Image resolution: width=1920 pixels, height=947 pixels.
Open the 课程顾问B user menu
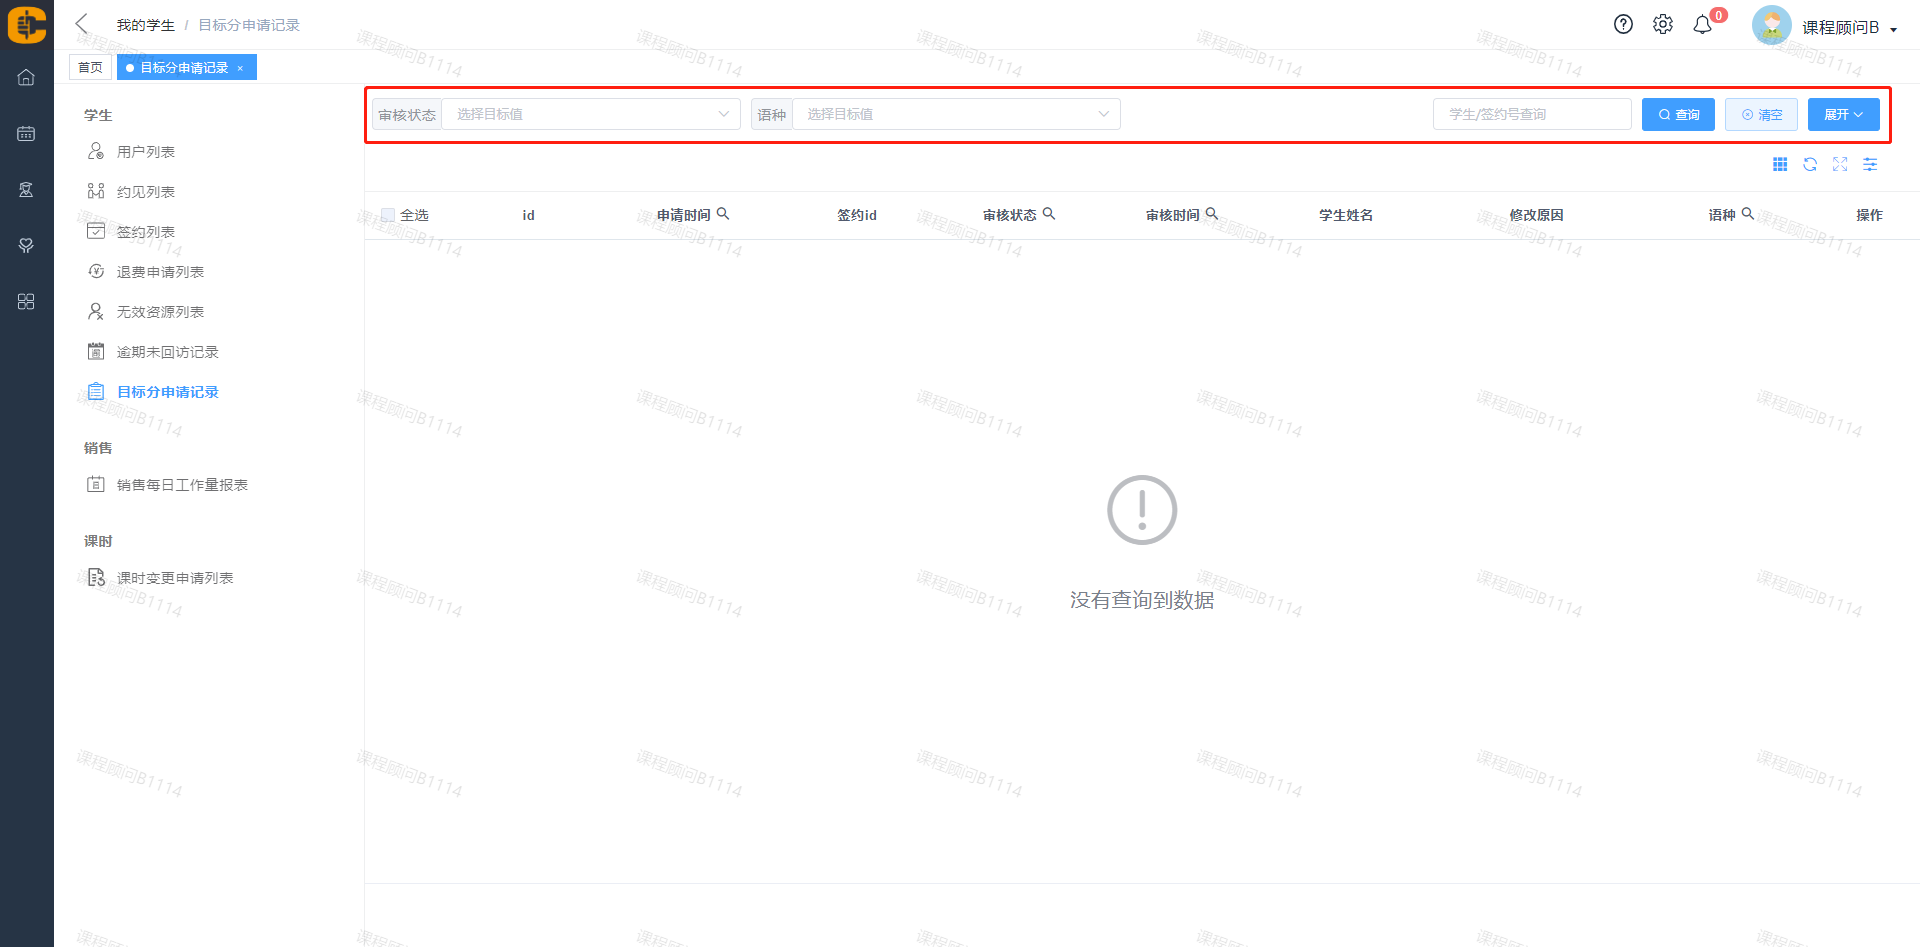(1840, 27)
